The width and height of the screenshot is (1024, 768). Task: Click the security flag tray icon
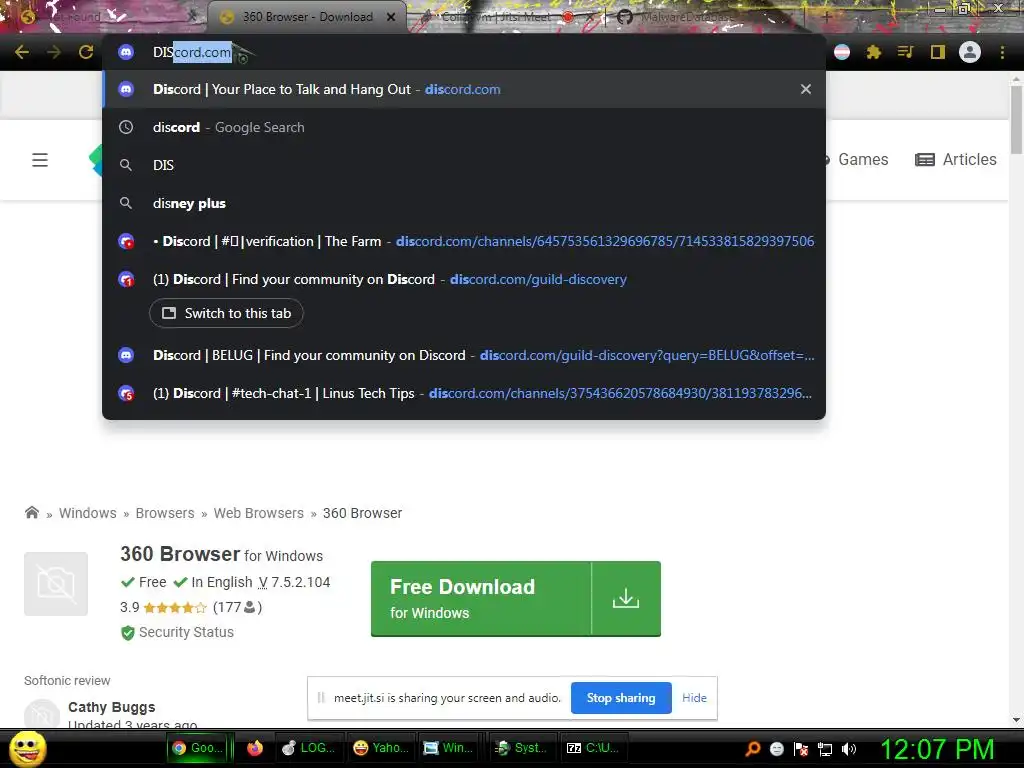(x=801, y=749)
